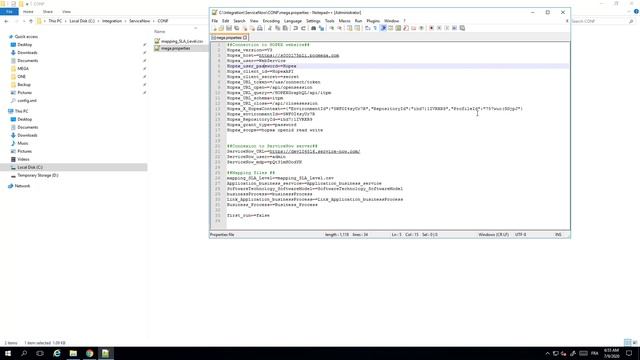This screenshot has width=640, height=360.
Task: Select Videos under This PC
Action: pyautogui.click(x=23, y=159)
